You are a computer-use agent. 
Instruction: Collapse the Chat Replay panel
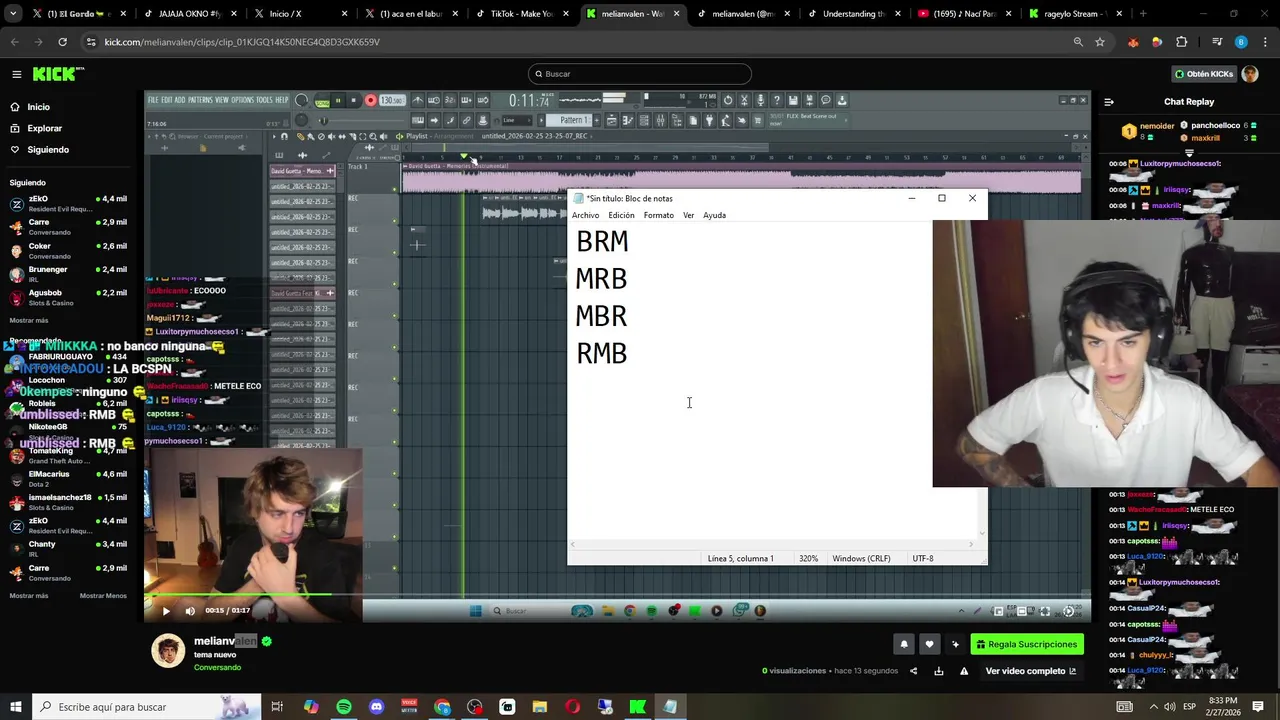tap(1109, 102)
